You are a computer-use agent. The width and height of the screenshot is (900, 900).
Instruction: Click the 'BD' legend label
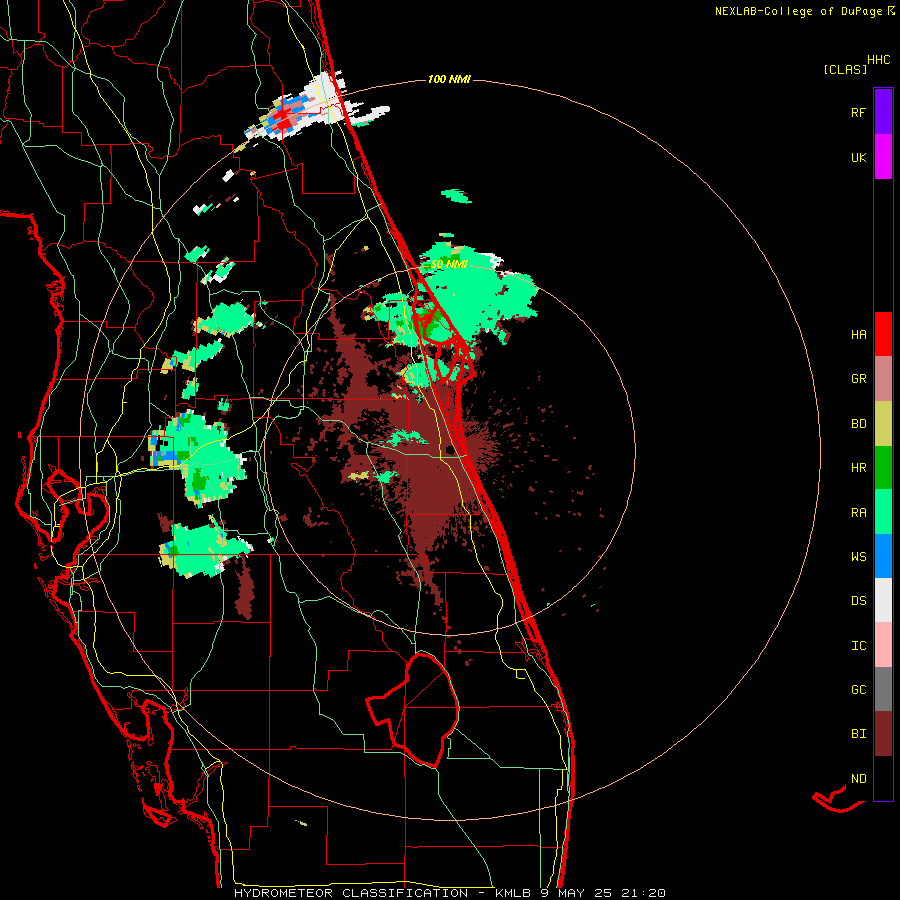(x=858, y=424)
